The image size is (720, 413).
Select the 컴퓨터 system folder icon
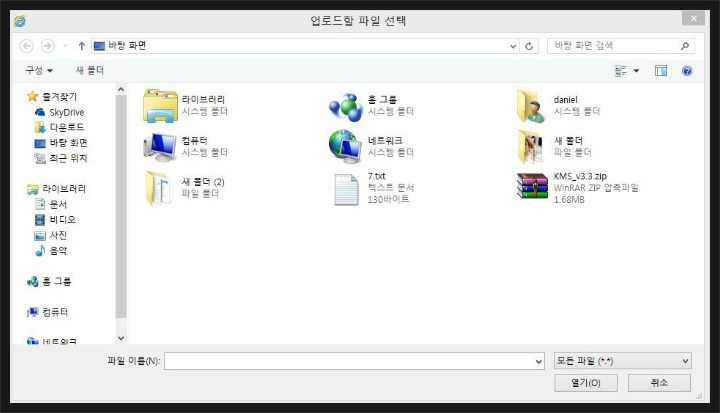(160, 147)
